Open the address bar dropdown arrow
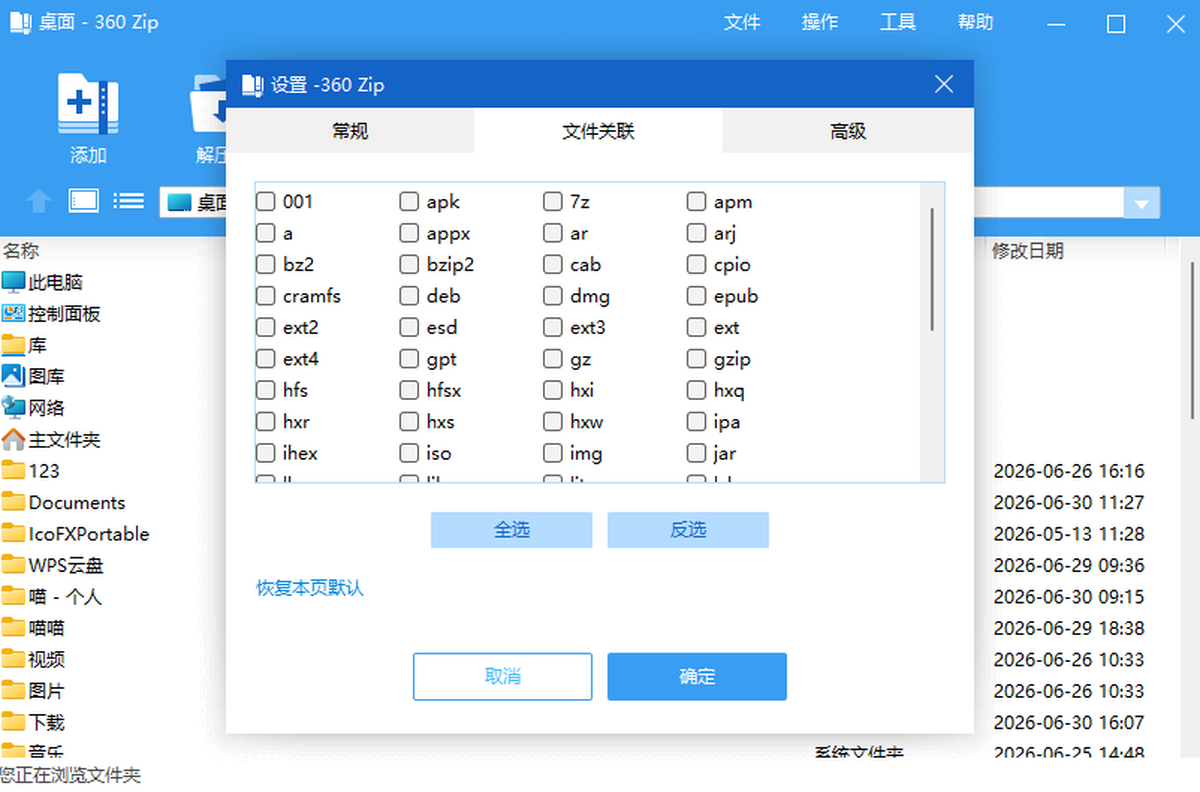Image resolution: width=1200 pixels, height=792 pixels. pos(1141,203)
